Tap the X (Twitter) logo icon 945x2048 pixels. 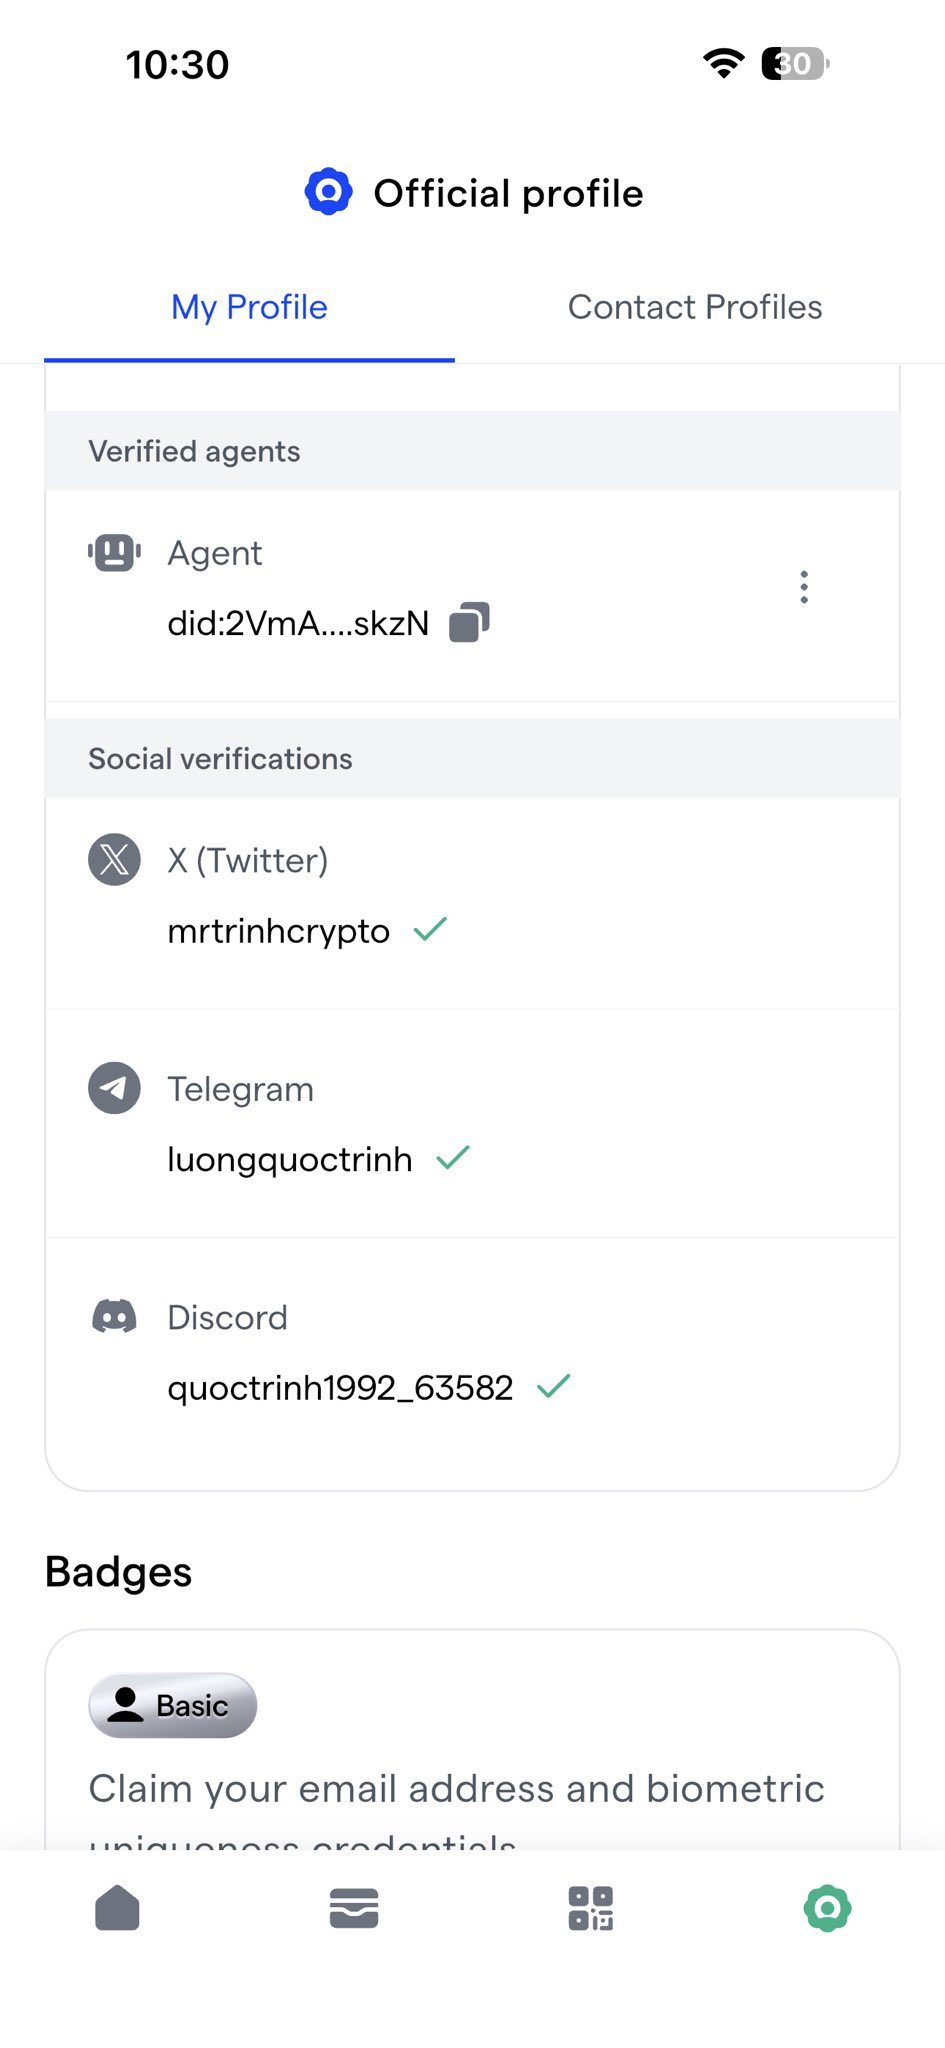coord(115,860)
